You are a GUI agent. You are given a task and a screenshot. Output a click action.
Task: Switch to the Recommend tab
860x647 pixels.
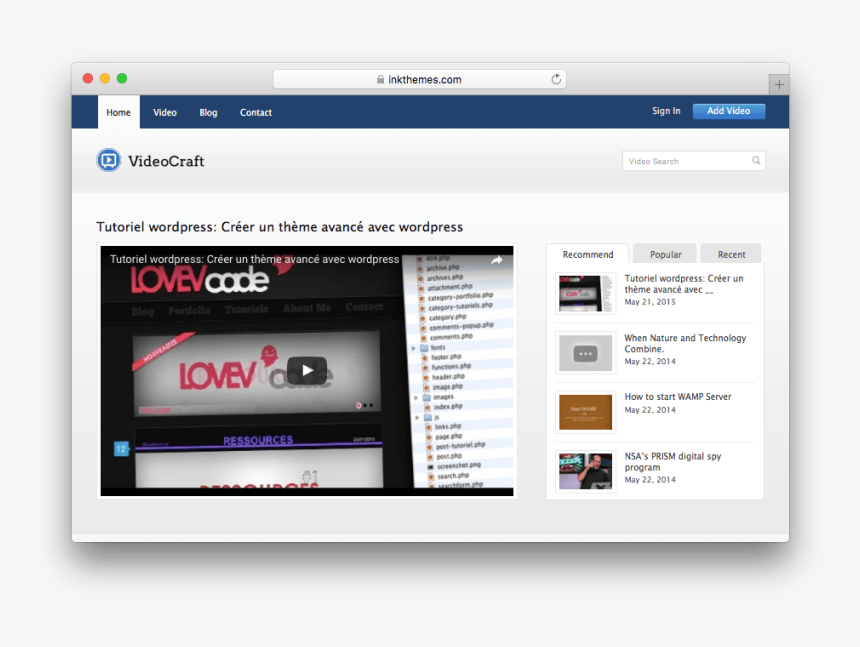[587, 254]
